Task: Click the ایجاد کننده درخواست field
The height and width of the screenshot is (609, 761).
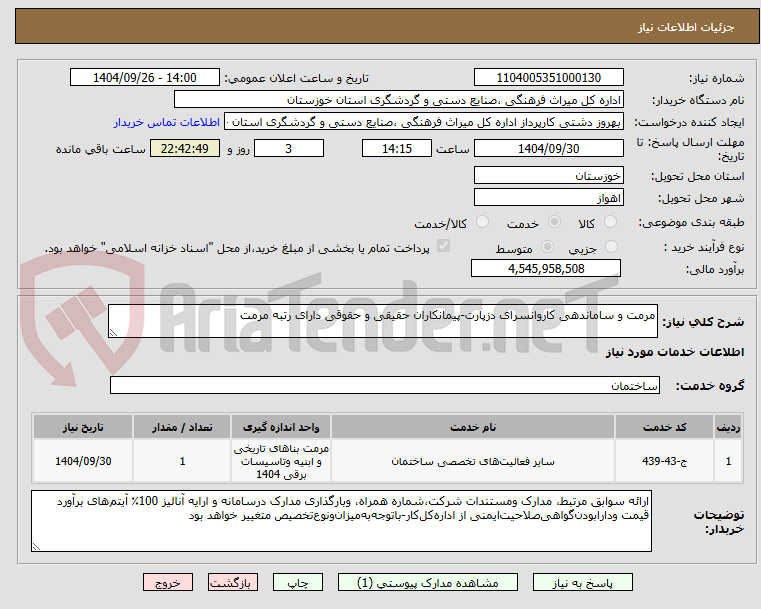Action: 424,122
